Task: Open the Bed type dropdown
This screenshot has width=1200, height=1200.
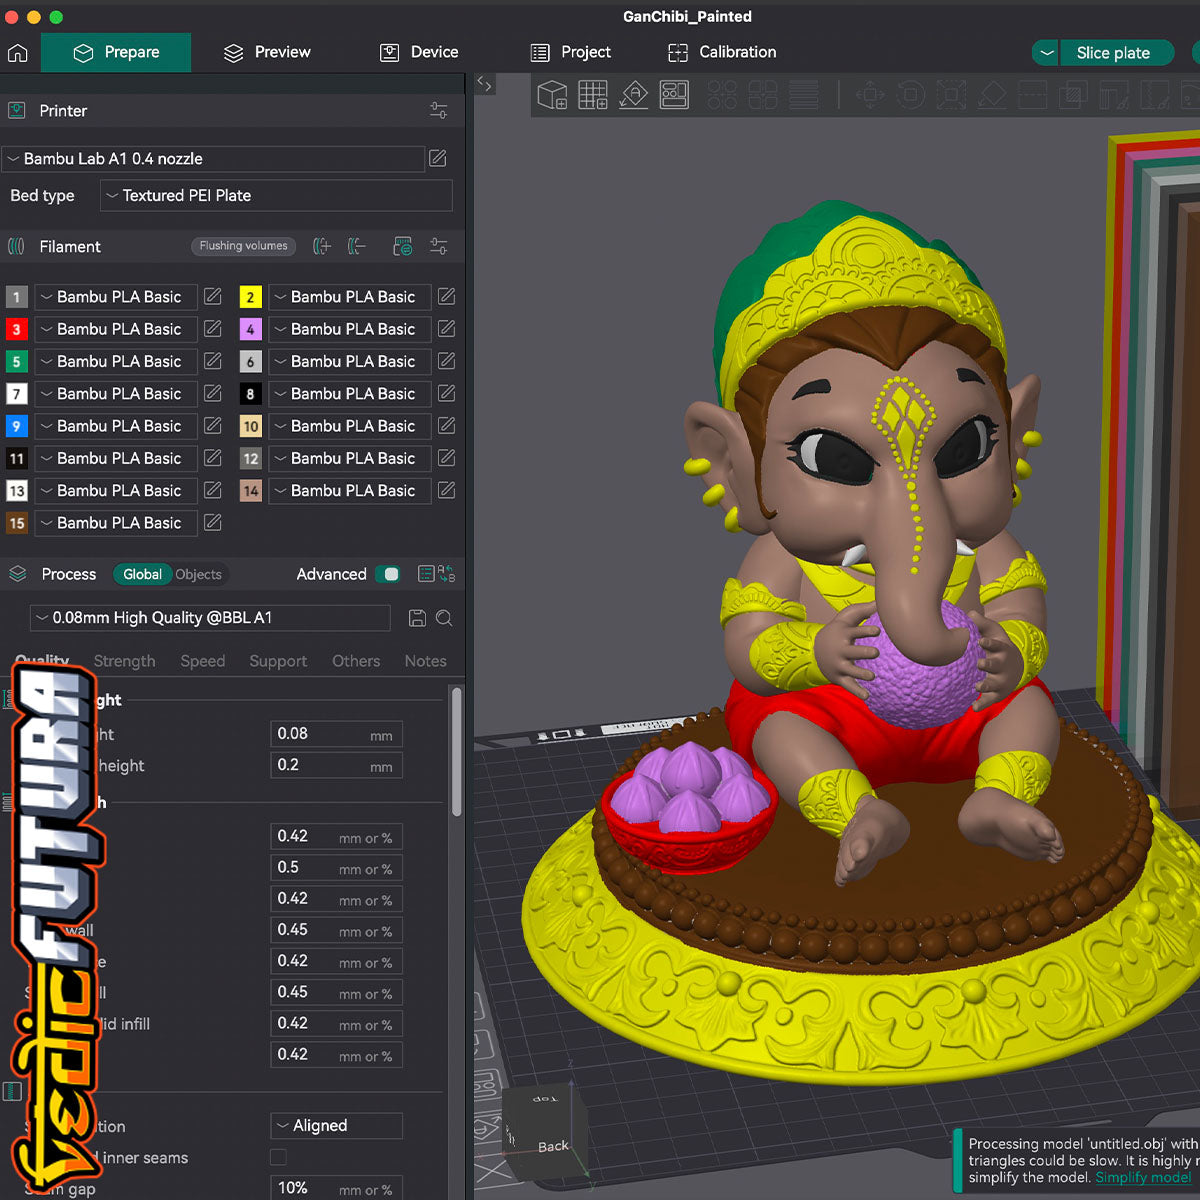Action: [276, 196]
